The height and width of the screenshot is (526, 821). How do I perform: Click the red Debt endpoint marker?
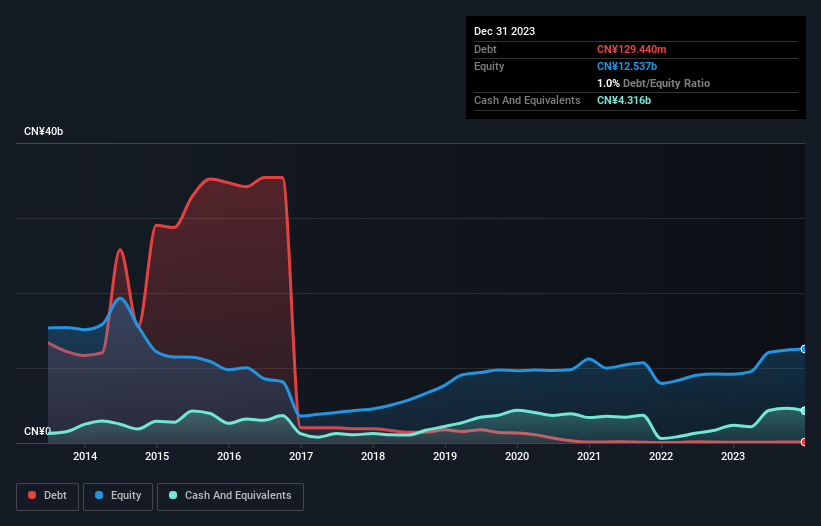click(x=804, y=442)
